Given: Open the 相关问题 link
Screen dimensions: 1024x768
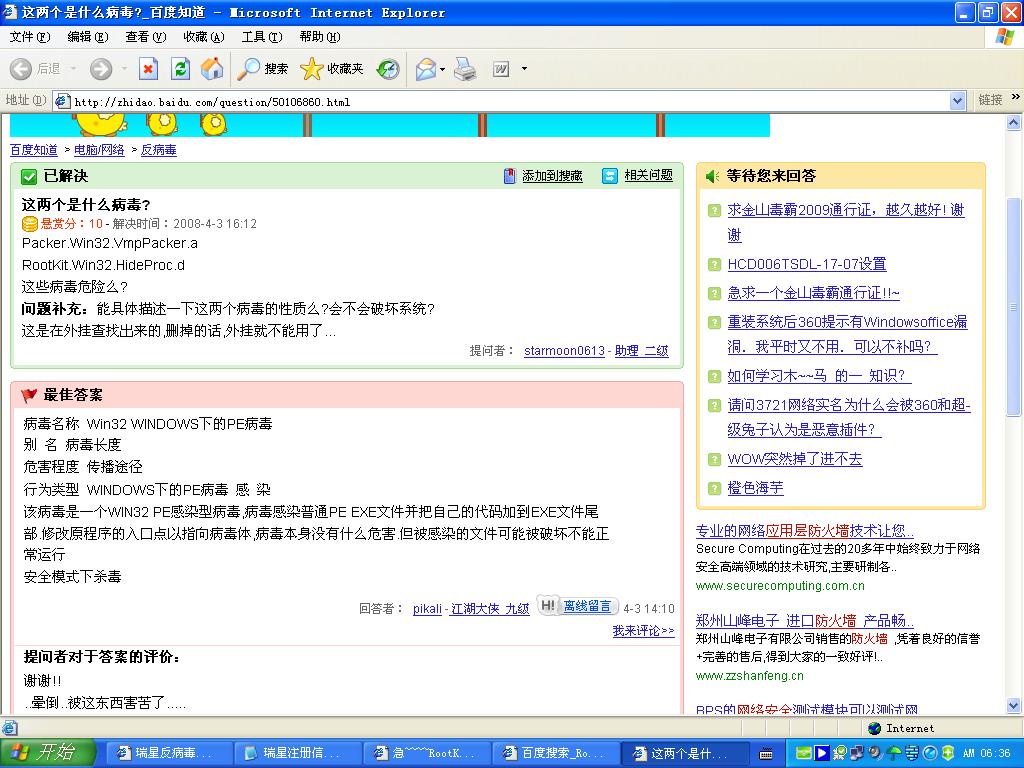Looking at the screenshot, I should coord(648,176).
